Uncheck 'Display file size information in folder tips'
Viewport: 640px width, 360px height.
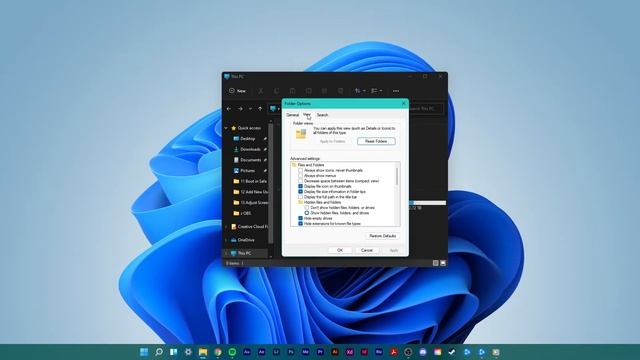[300, 192]
